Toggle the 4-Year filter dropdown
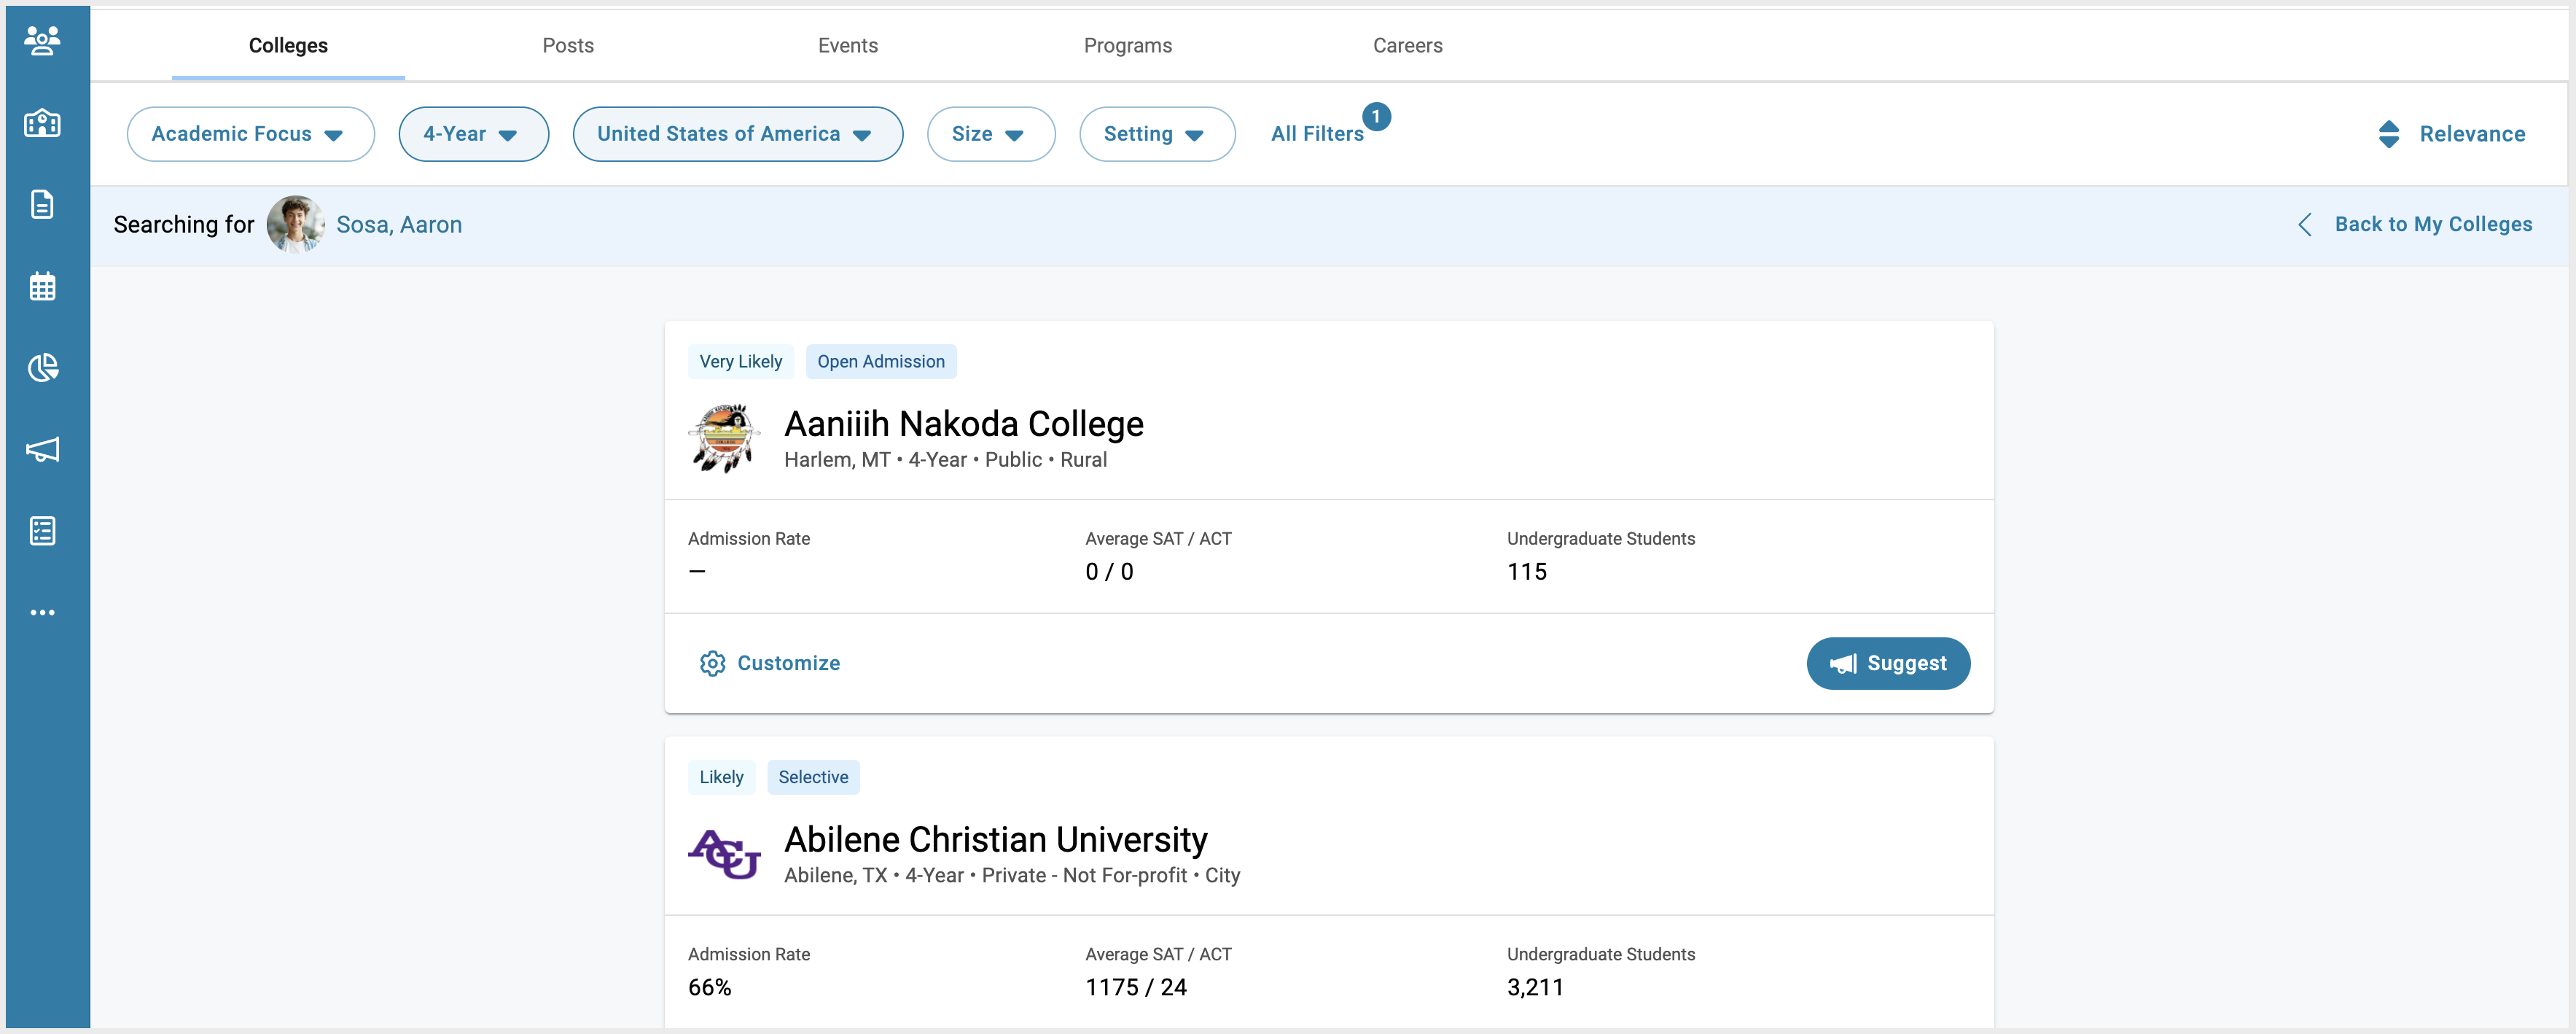Viewport: 2576px width, 1034px height. pos(472,133)
